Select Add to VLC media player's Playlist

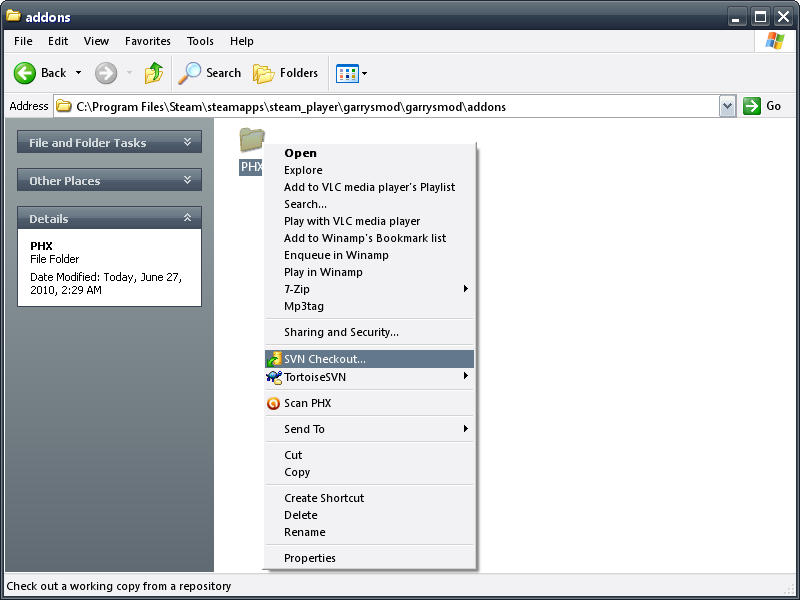369,187
